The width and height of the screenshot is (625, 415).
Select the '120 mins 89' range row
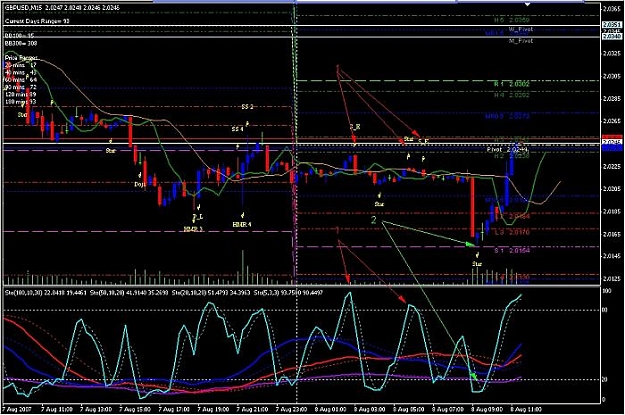21,94
